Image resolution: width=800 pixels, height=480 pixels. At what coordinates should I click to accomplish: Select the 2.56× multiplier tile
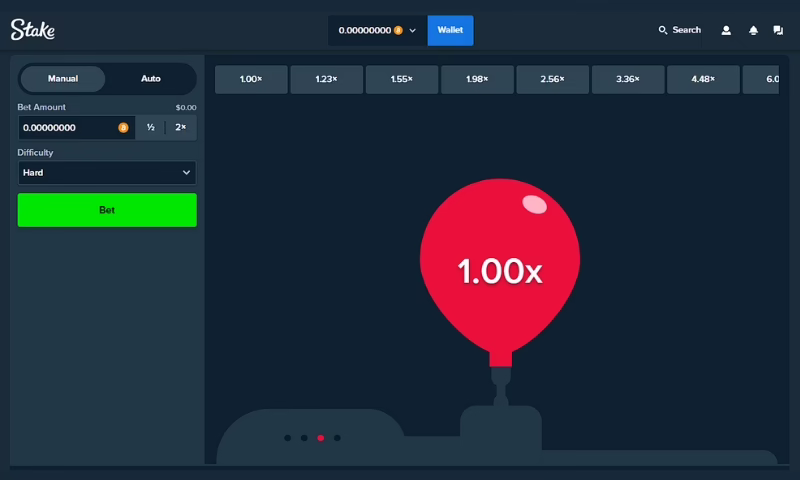pyautogui.click(x=553, y=79)
